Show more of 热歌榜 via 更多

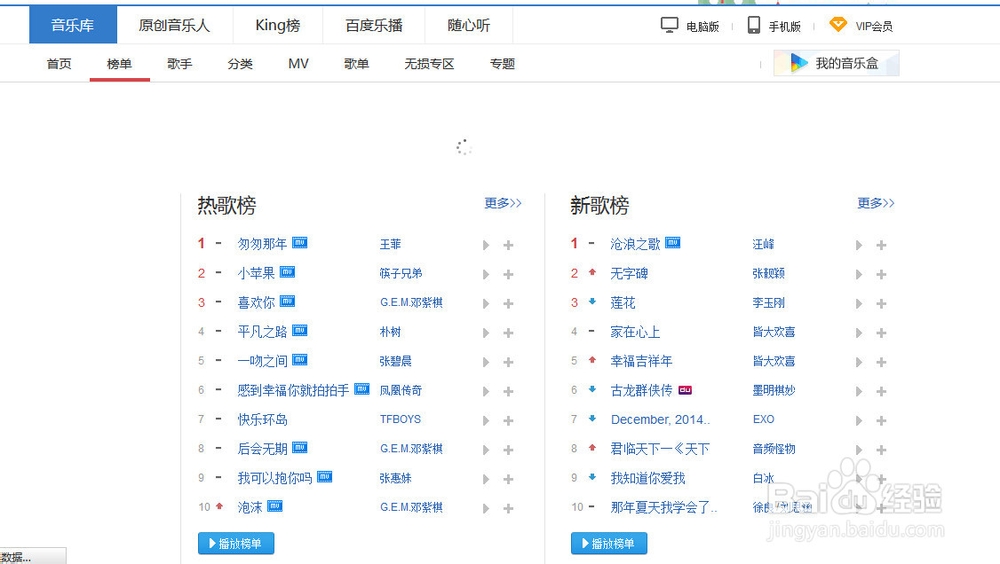point(503,203)
